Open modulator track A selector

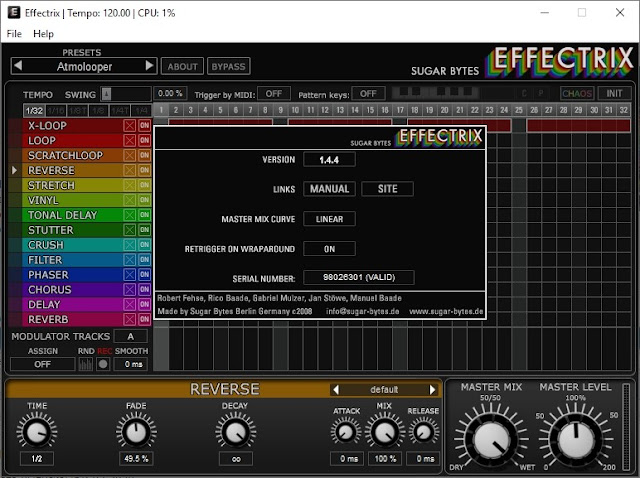tap(131, 336)
